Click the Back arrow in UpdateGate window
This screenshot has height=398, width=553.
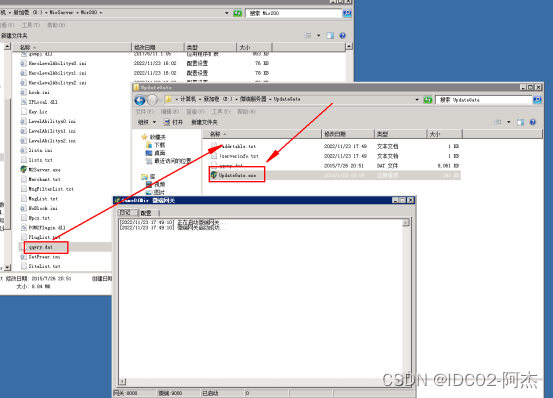click(140, 100)
